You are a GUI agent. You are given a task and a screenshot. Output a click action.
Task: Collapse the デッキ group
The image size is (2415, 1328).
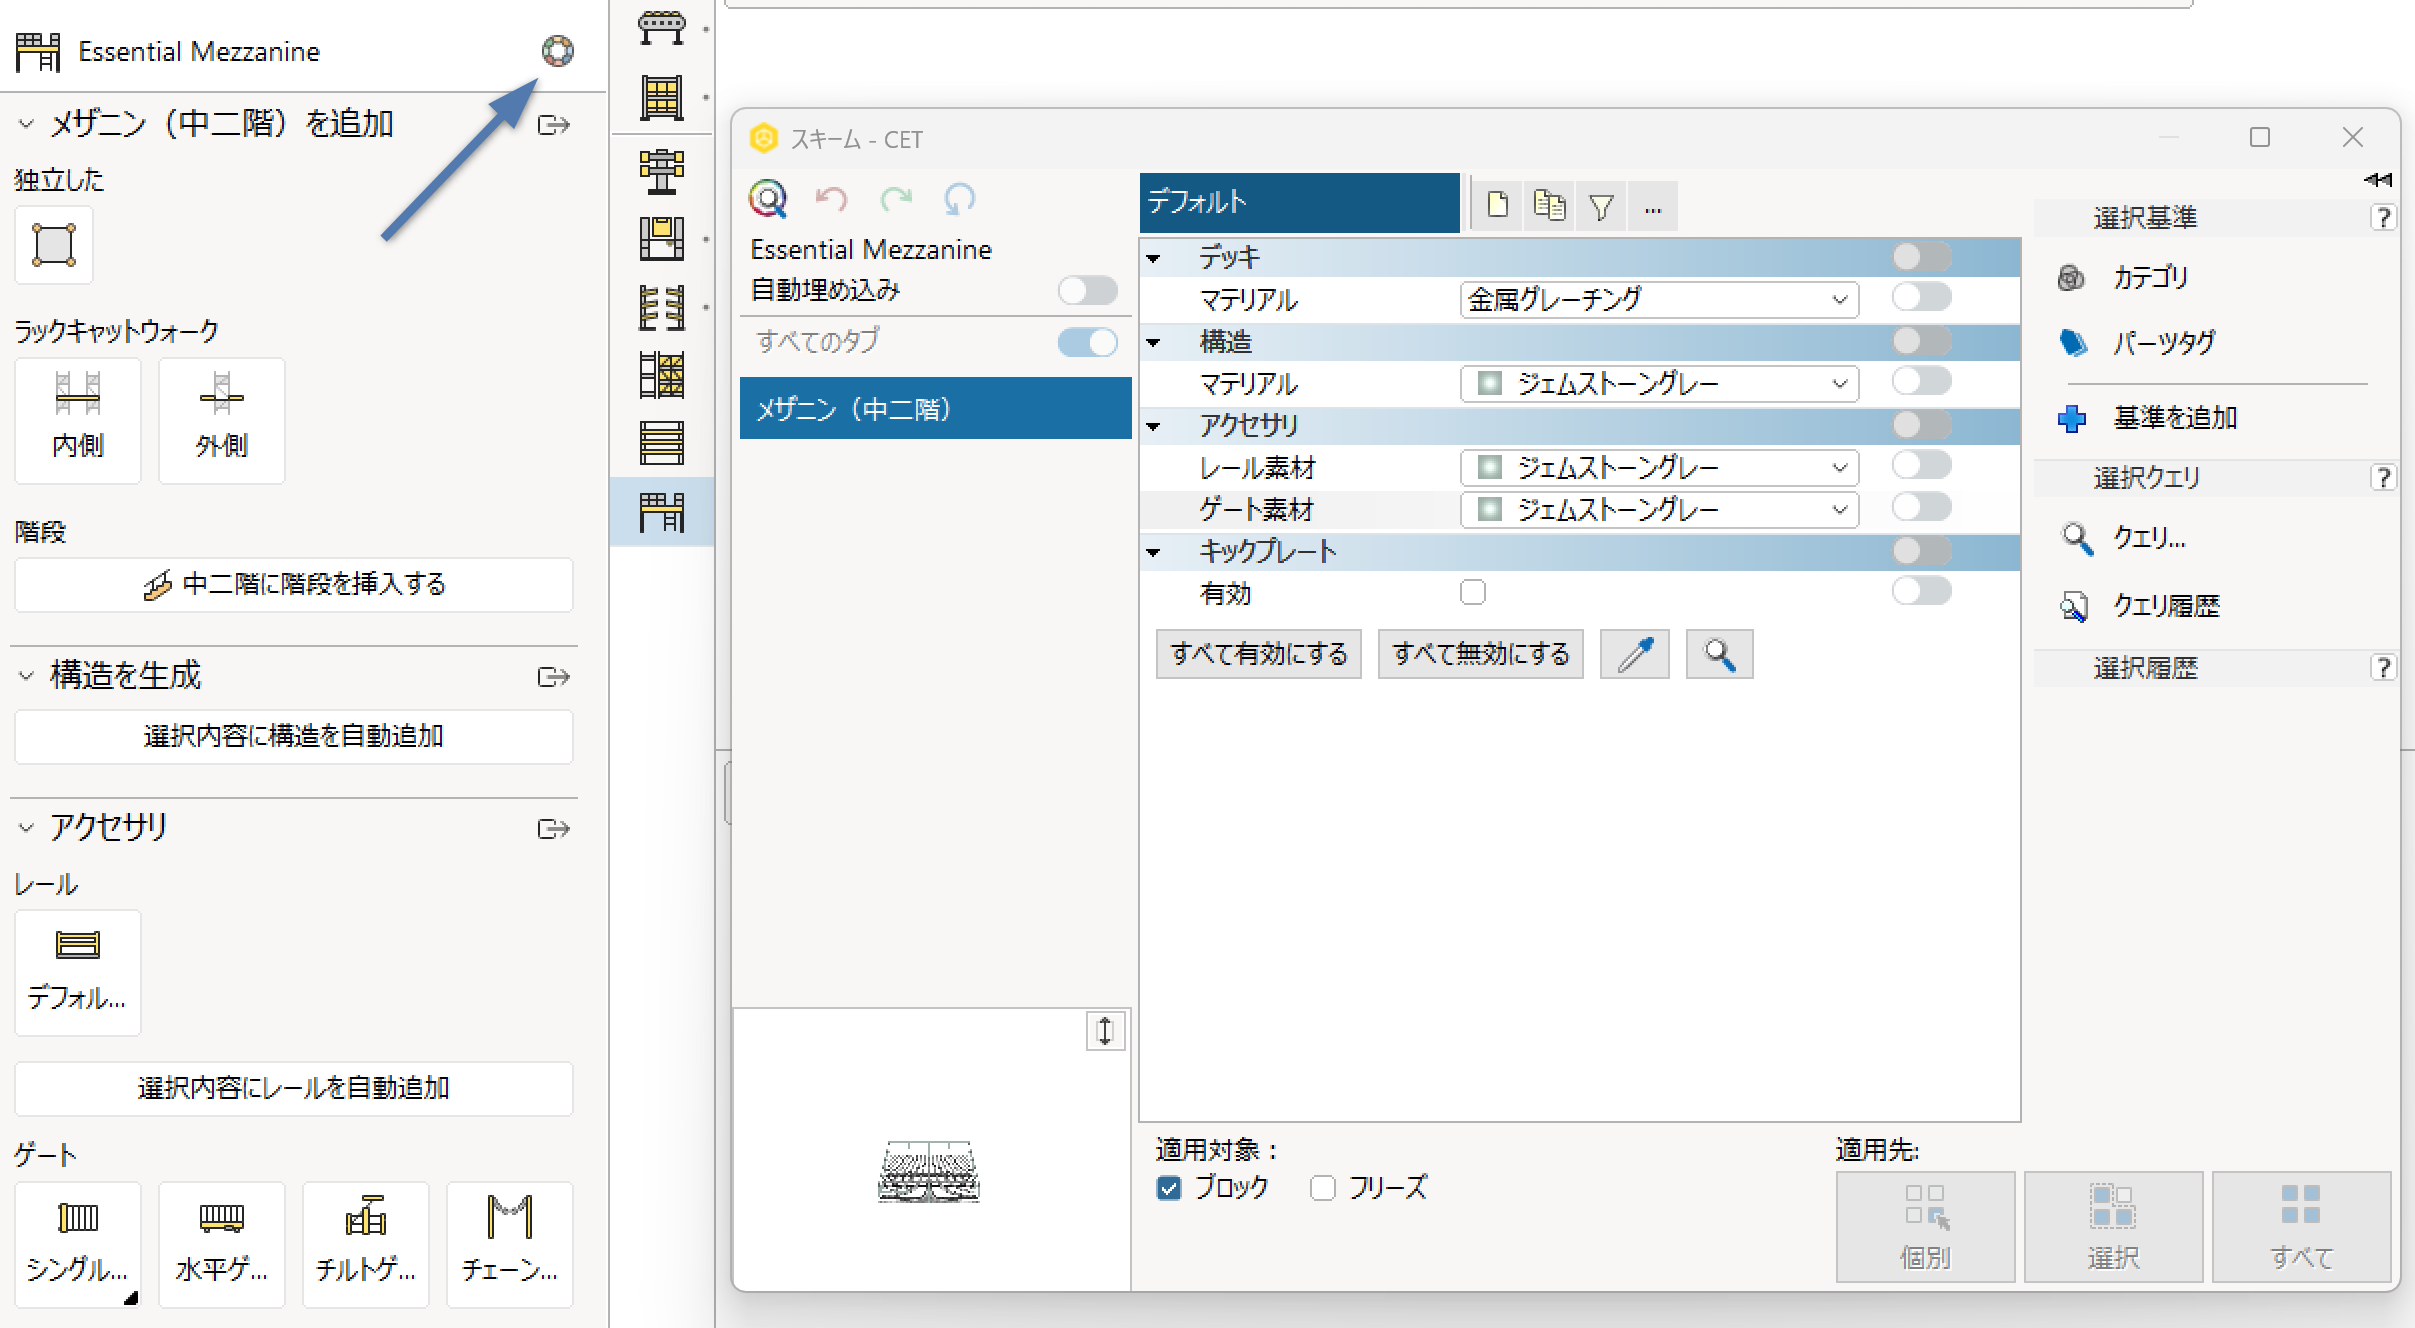pos(1154,258)
